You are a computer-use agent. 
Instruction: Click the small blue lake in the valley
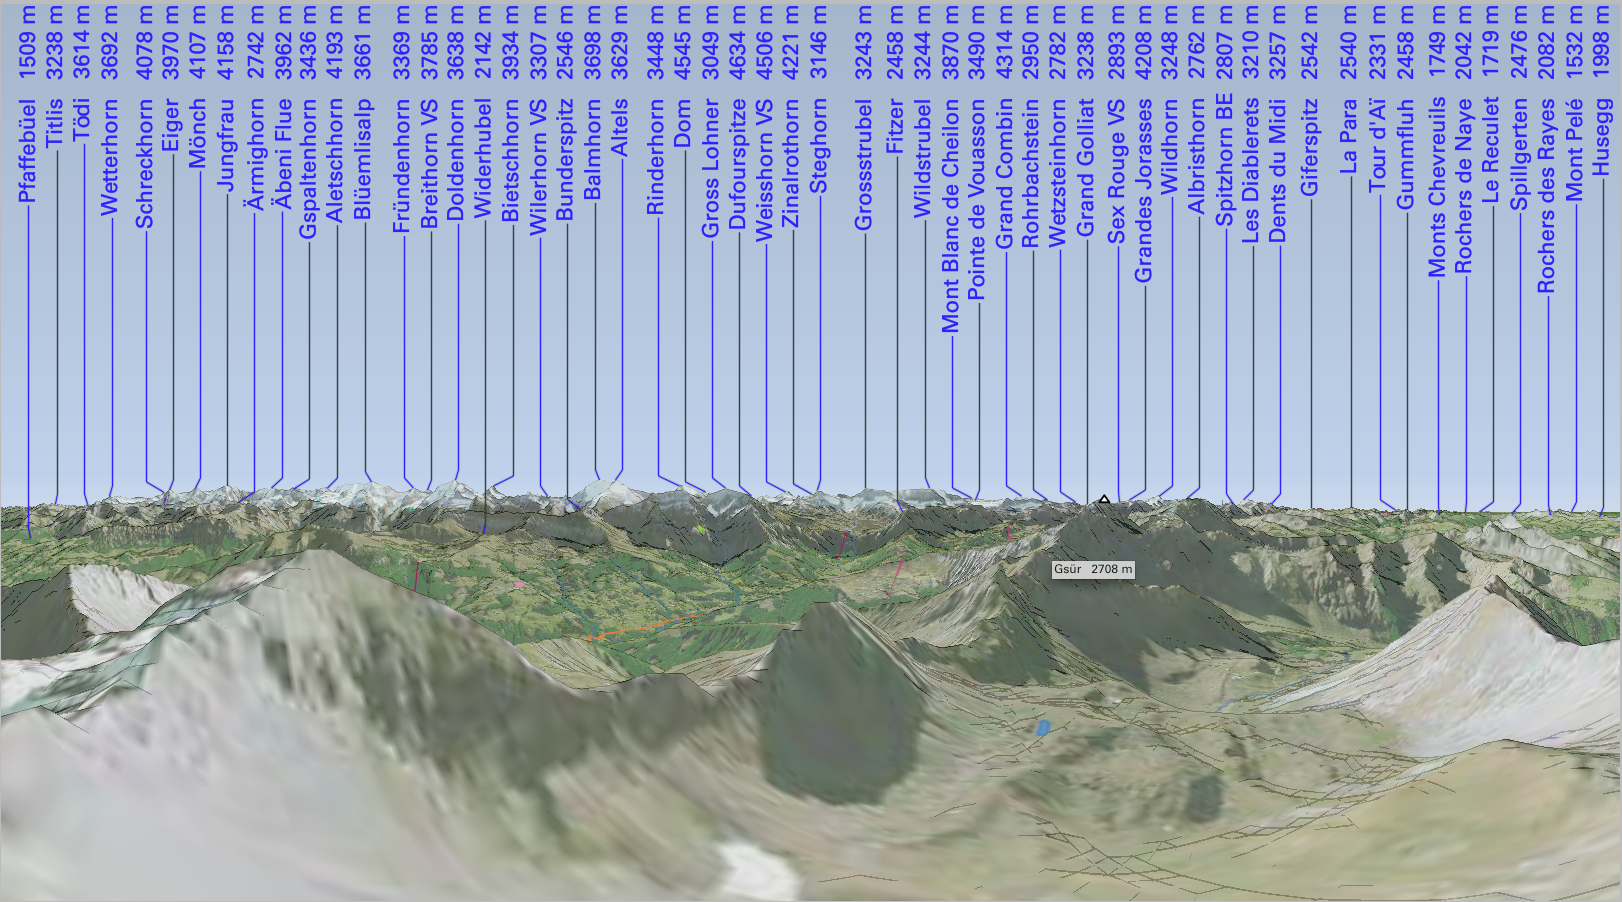pyautogui.click(x=1044, y=728)
